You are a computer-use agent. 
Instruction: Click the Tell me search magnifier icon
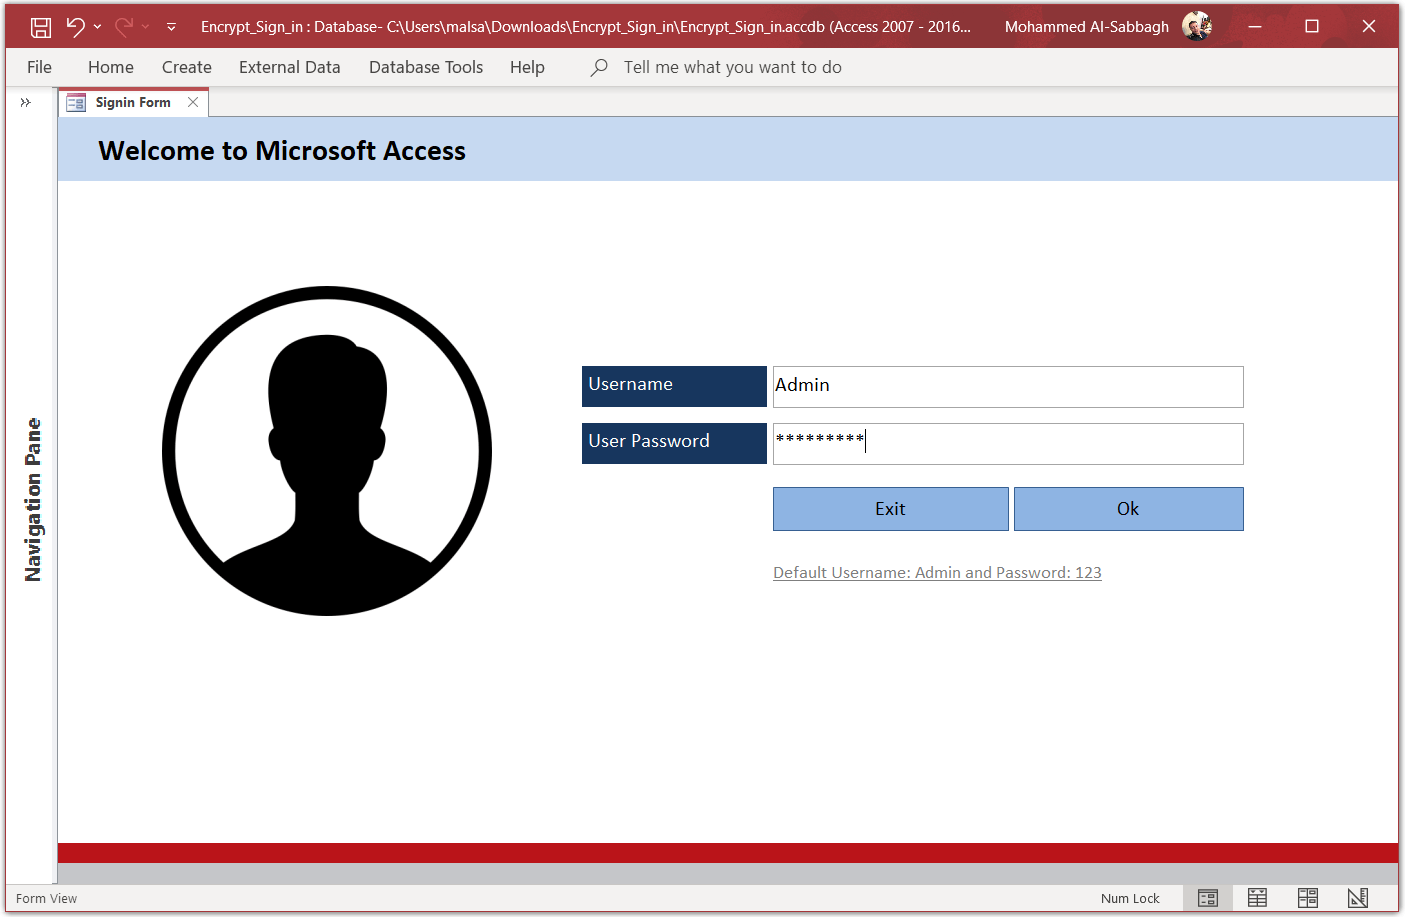click(599, 67)
